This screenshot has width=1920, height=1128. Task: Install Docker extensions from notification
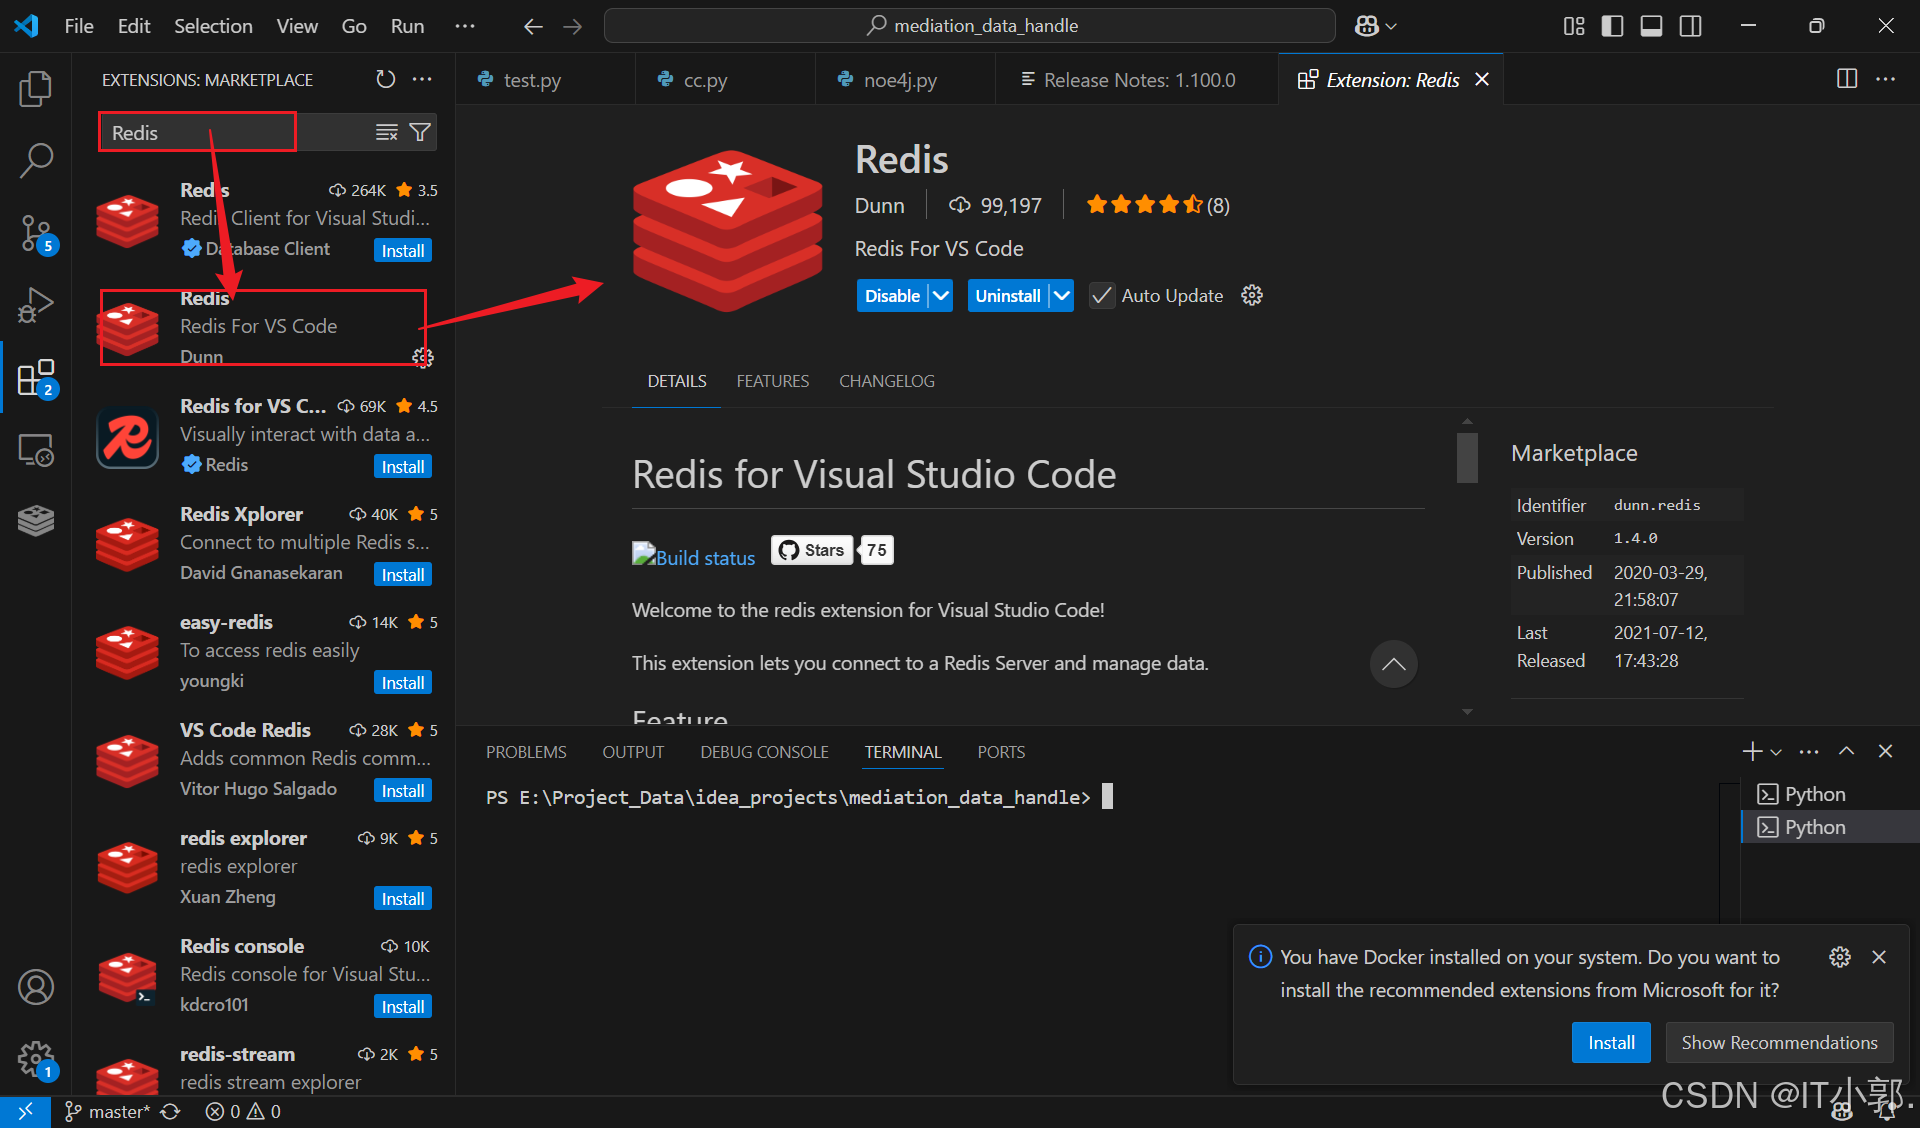pyautogui.click(x=1610, y=1042)
